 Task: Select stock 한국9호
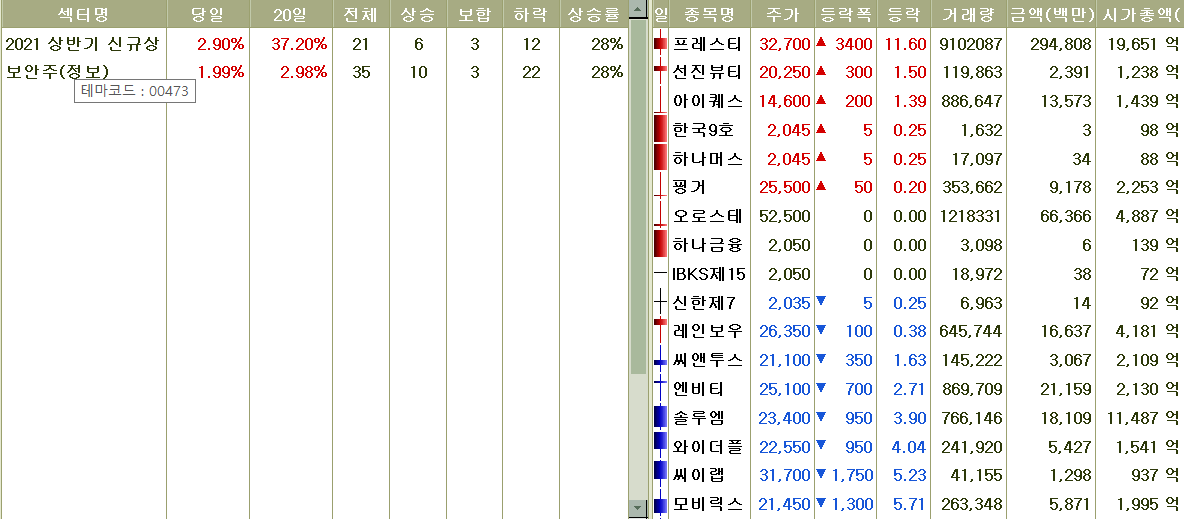pos(703,130)
